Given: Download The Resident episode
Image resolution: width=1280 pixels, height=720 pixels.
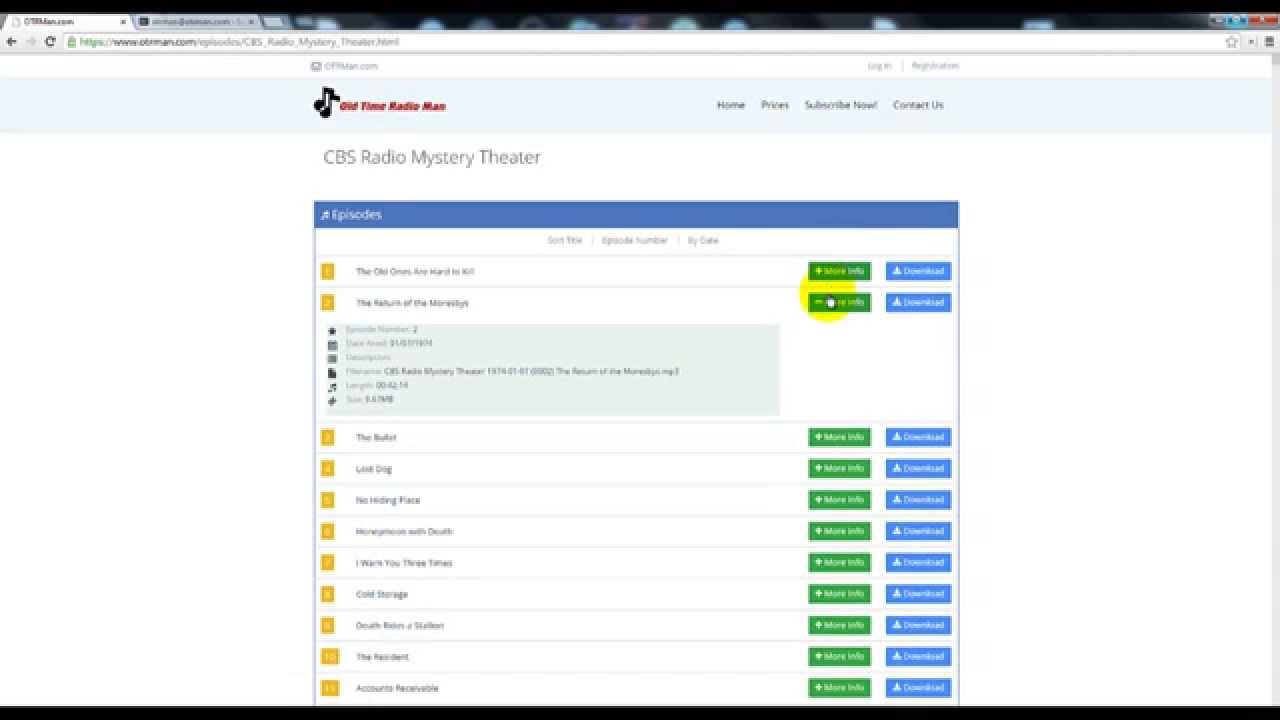Looking at the screenshot, I should [918, 656].
